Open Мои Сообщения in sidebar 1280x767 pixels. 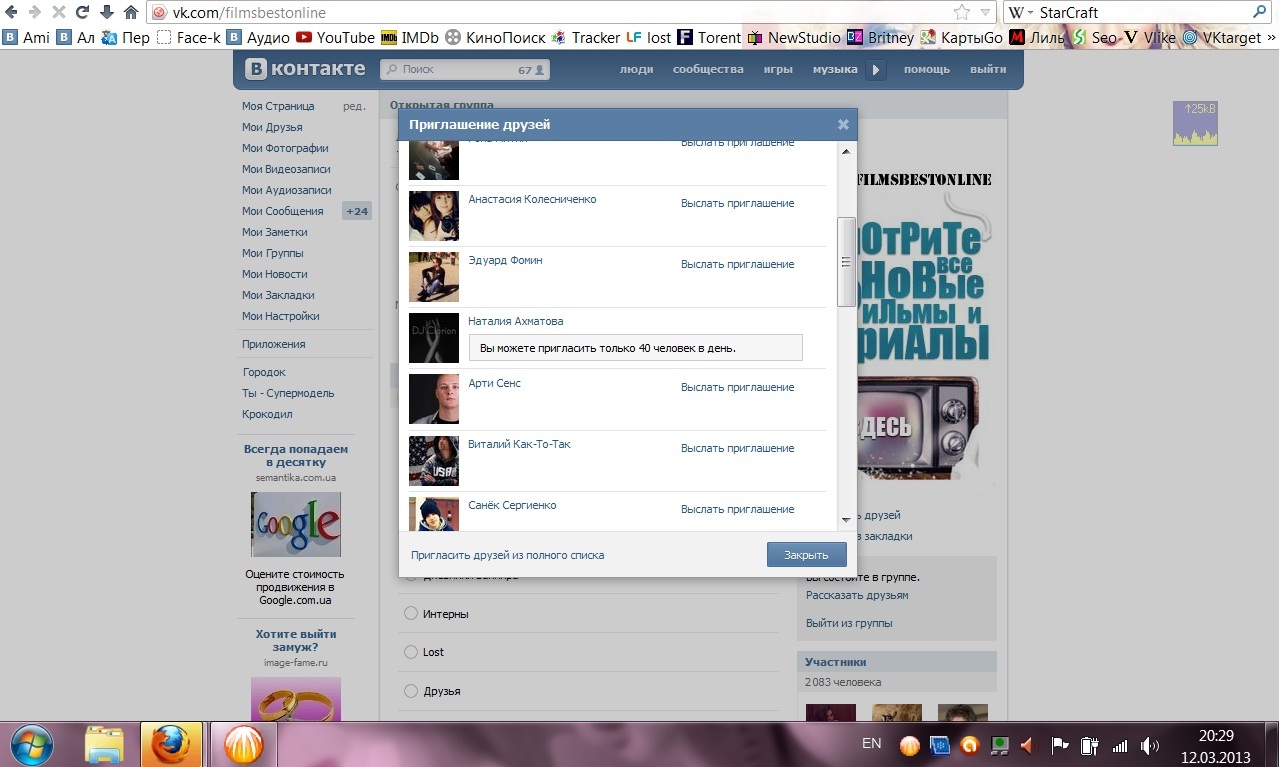tap(283, 211)
